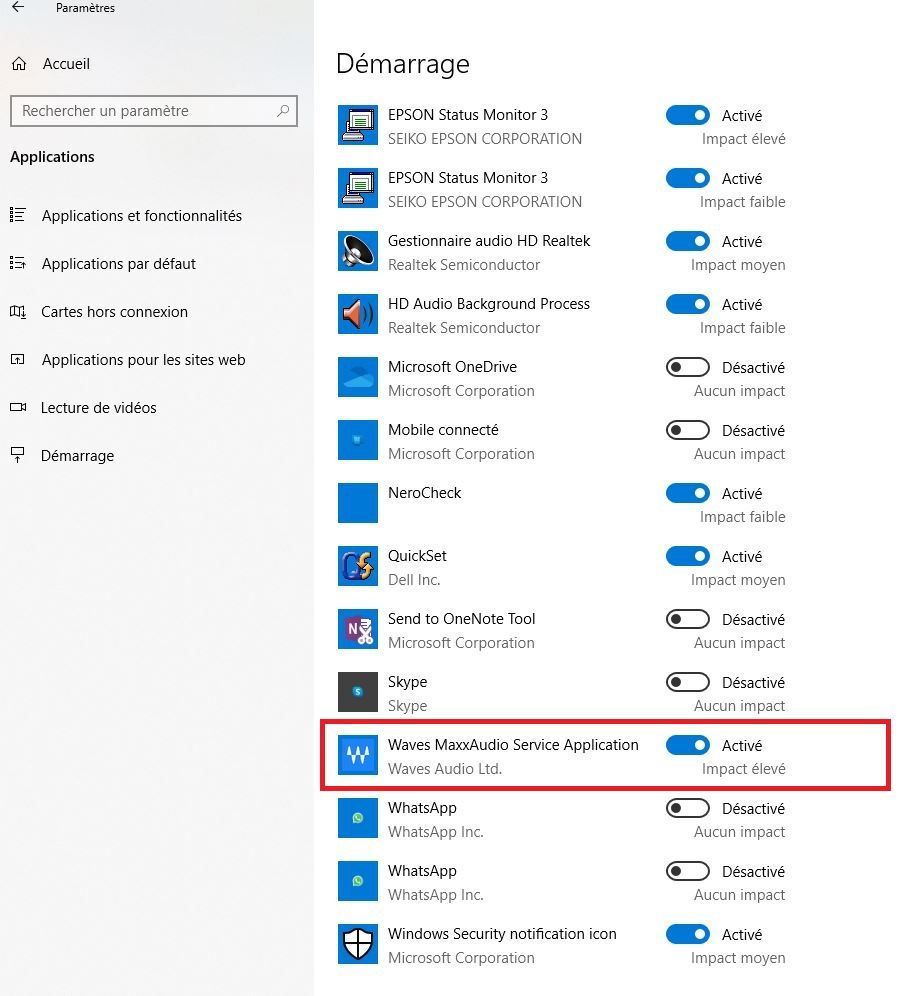Click the HD Audio Background Process label
The width and height of the screenshot is (913, 996).
489,304
